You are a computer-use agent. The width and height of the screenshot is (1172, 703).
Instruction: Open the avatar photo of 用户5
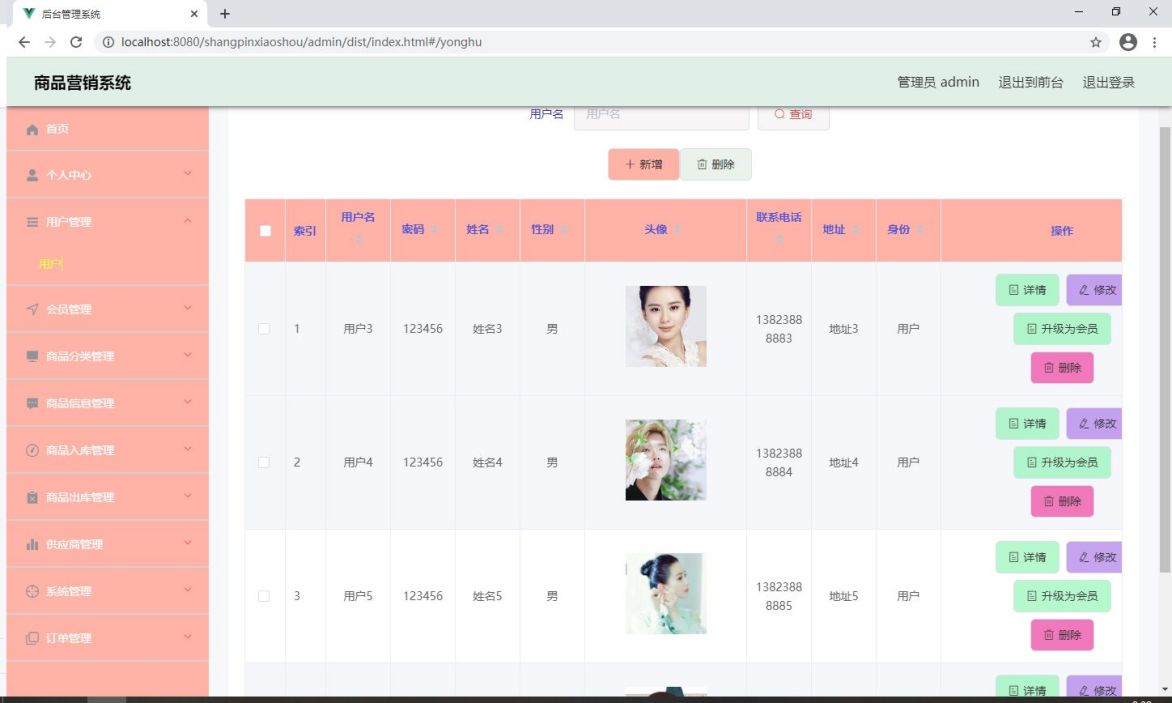666,594
